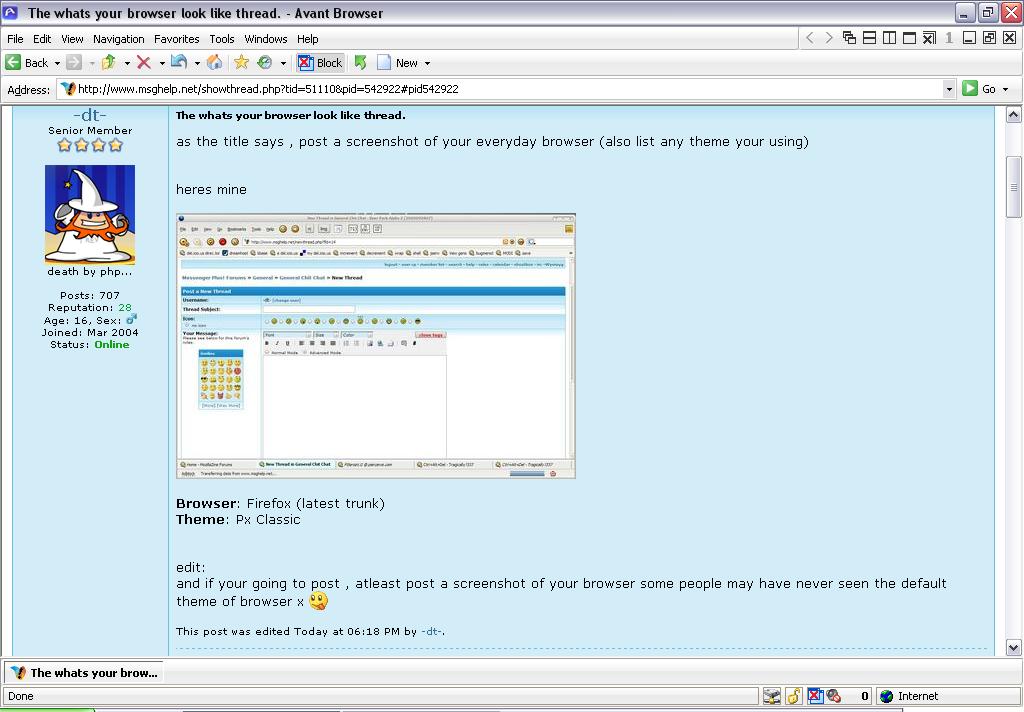Tile windows vertically
The image size is (1024, 712).
[x=889, y=38]
